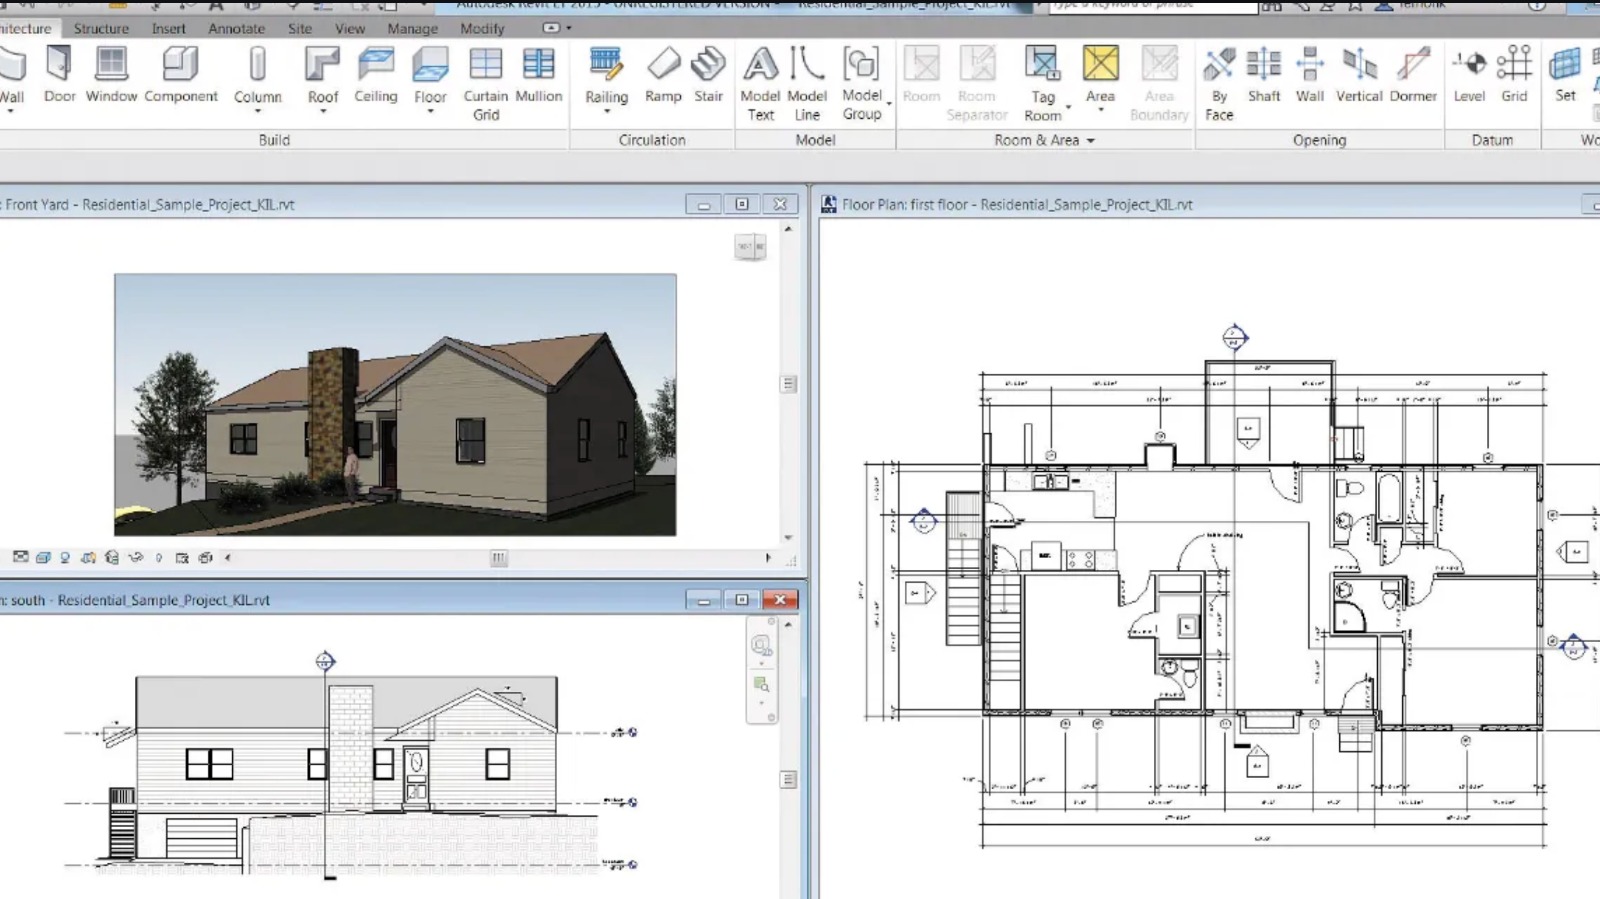Viewport: 1600px width, 899px height.
Task: Click Front Yard scroll up arrow
Action: 789,229
